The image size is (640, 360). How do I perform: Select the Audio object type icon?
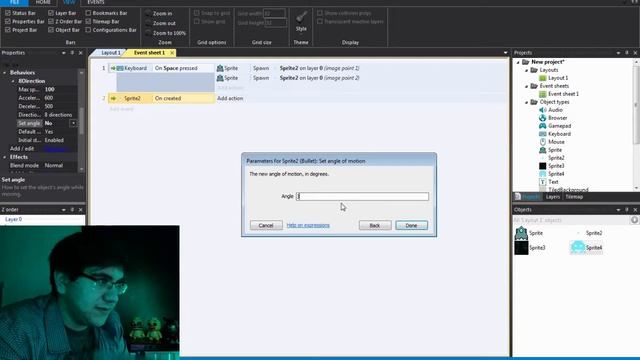(x=542, y=110)
